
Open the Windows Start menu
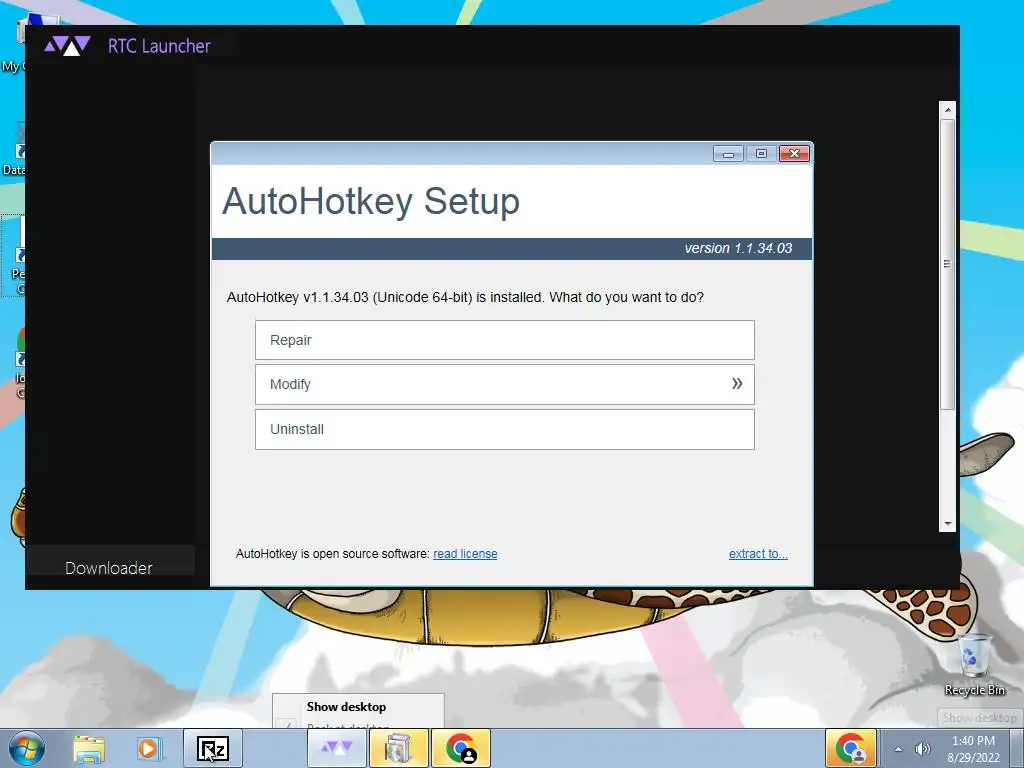(27, 748)
